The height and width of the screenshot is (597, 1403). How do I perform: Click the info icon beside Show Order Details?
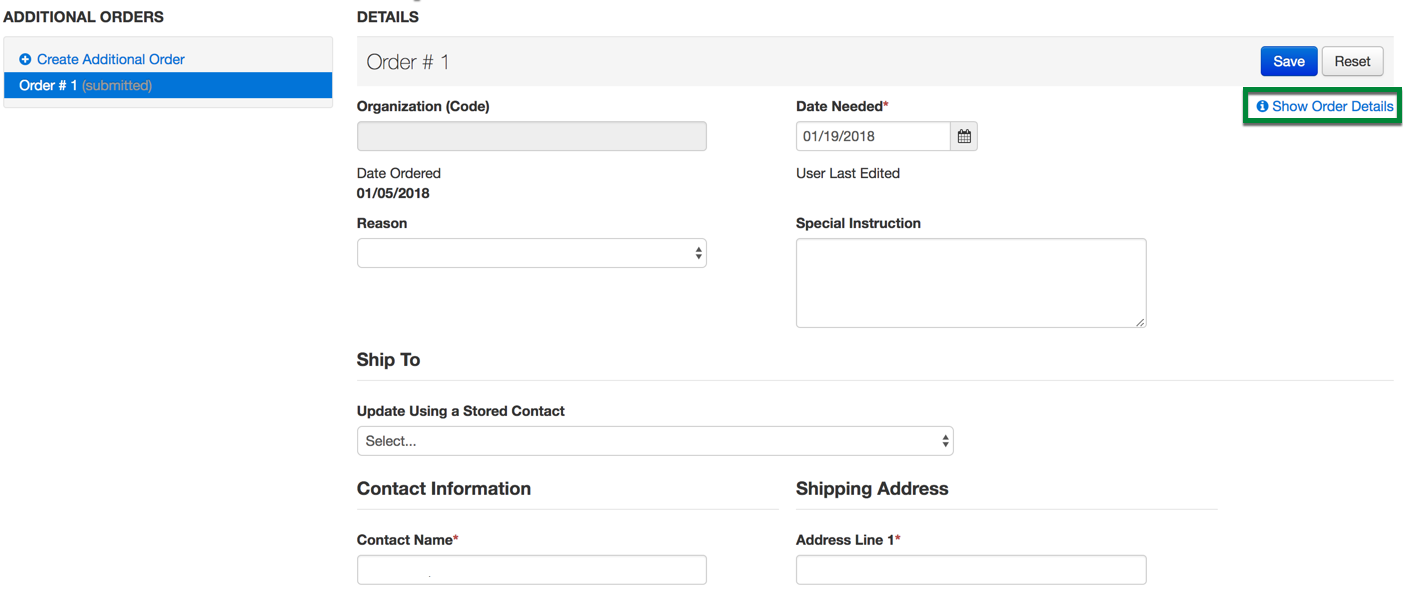pos(1262,107)
